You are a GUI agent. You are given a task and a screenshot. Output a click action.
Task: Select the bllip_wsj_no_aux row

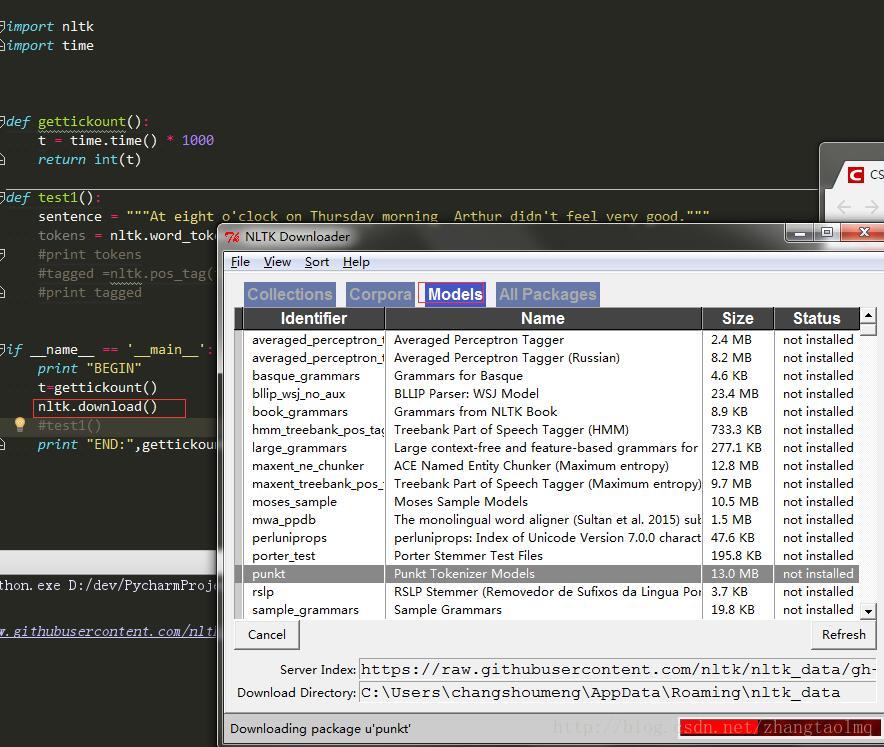[547, 394]
